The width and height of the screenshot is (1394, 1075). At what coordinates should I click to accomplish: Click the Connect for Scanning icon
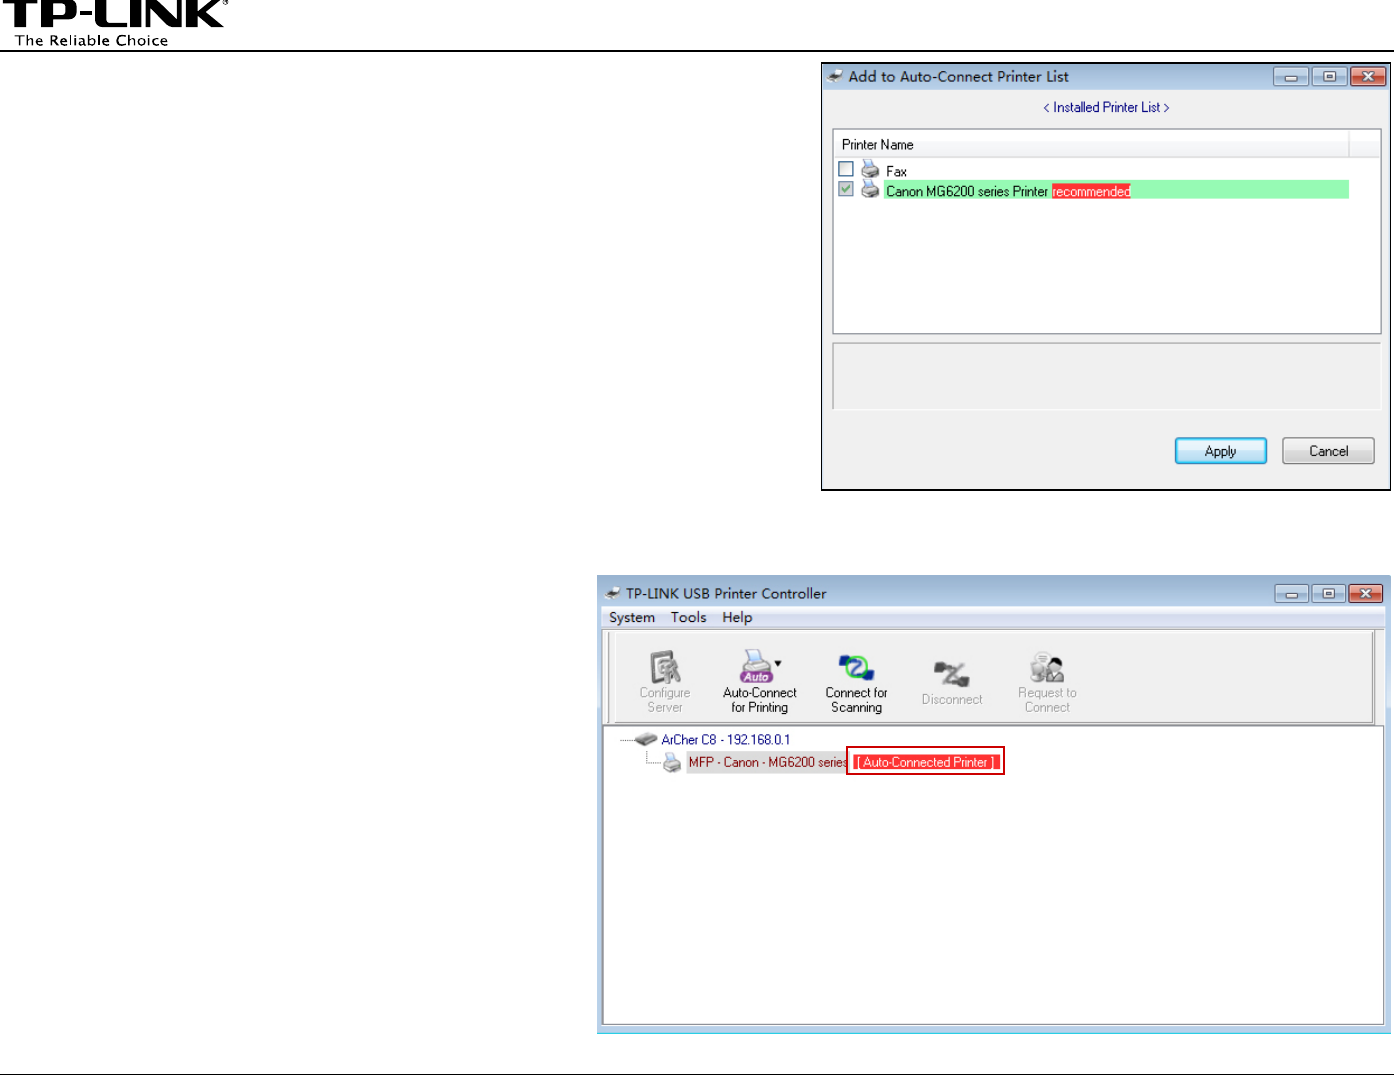point(856,667)
